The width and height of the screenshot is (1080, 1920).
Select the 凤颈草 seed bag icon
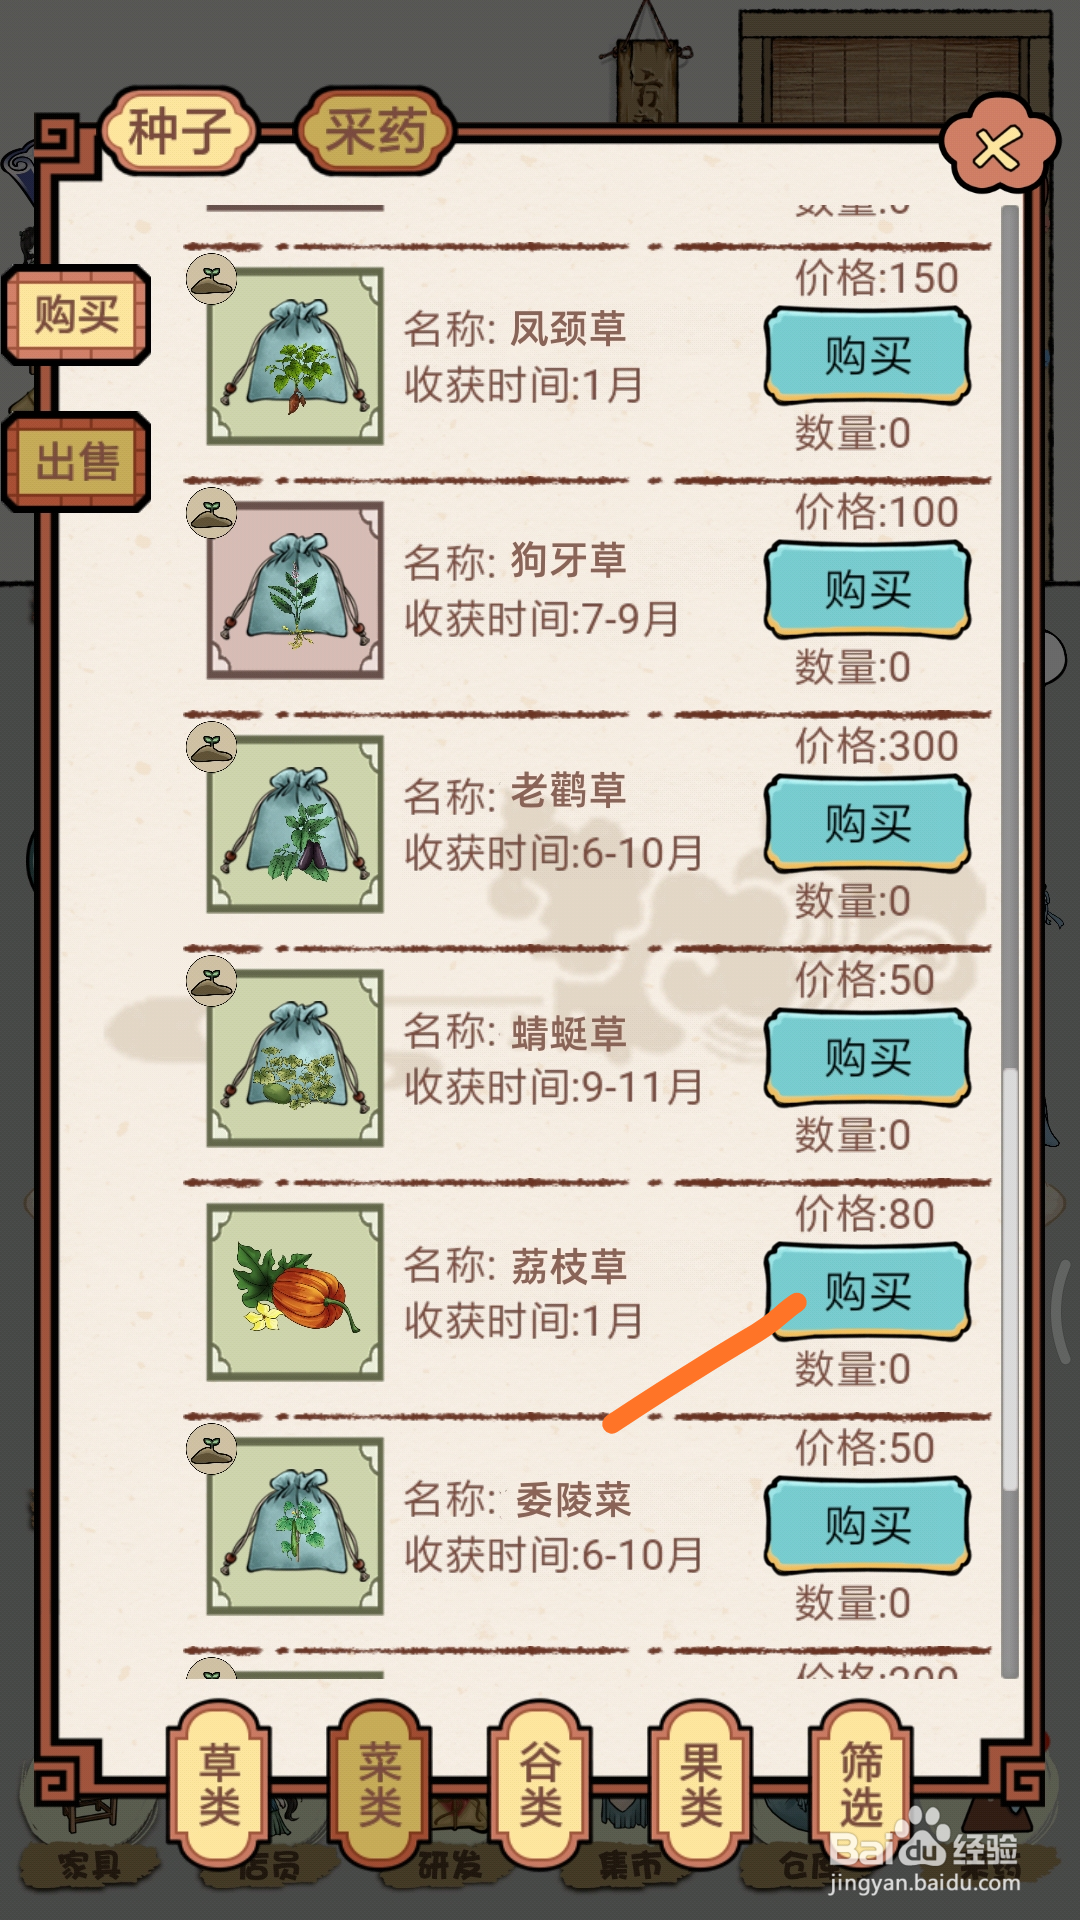click(x=295, y=356)
